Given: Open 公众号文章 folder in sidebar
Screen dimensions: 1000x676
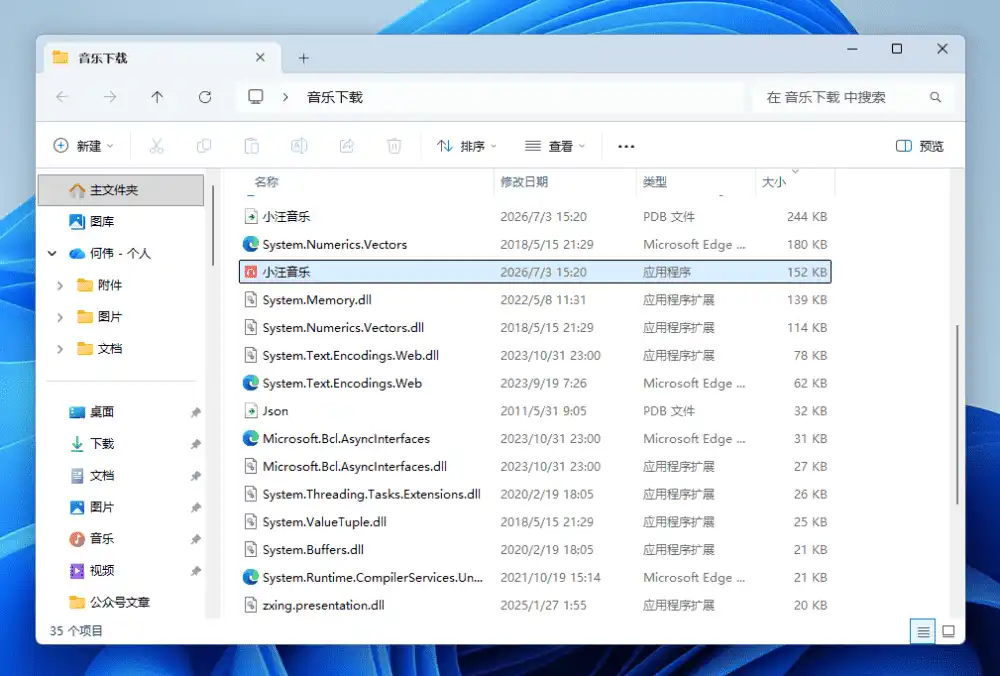Looking at the screenshot, I should (110, 602).
